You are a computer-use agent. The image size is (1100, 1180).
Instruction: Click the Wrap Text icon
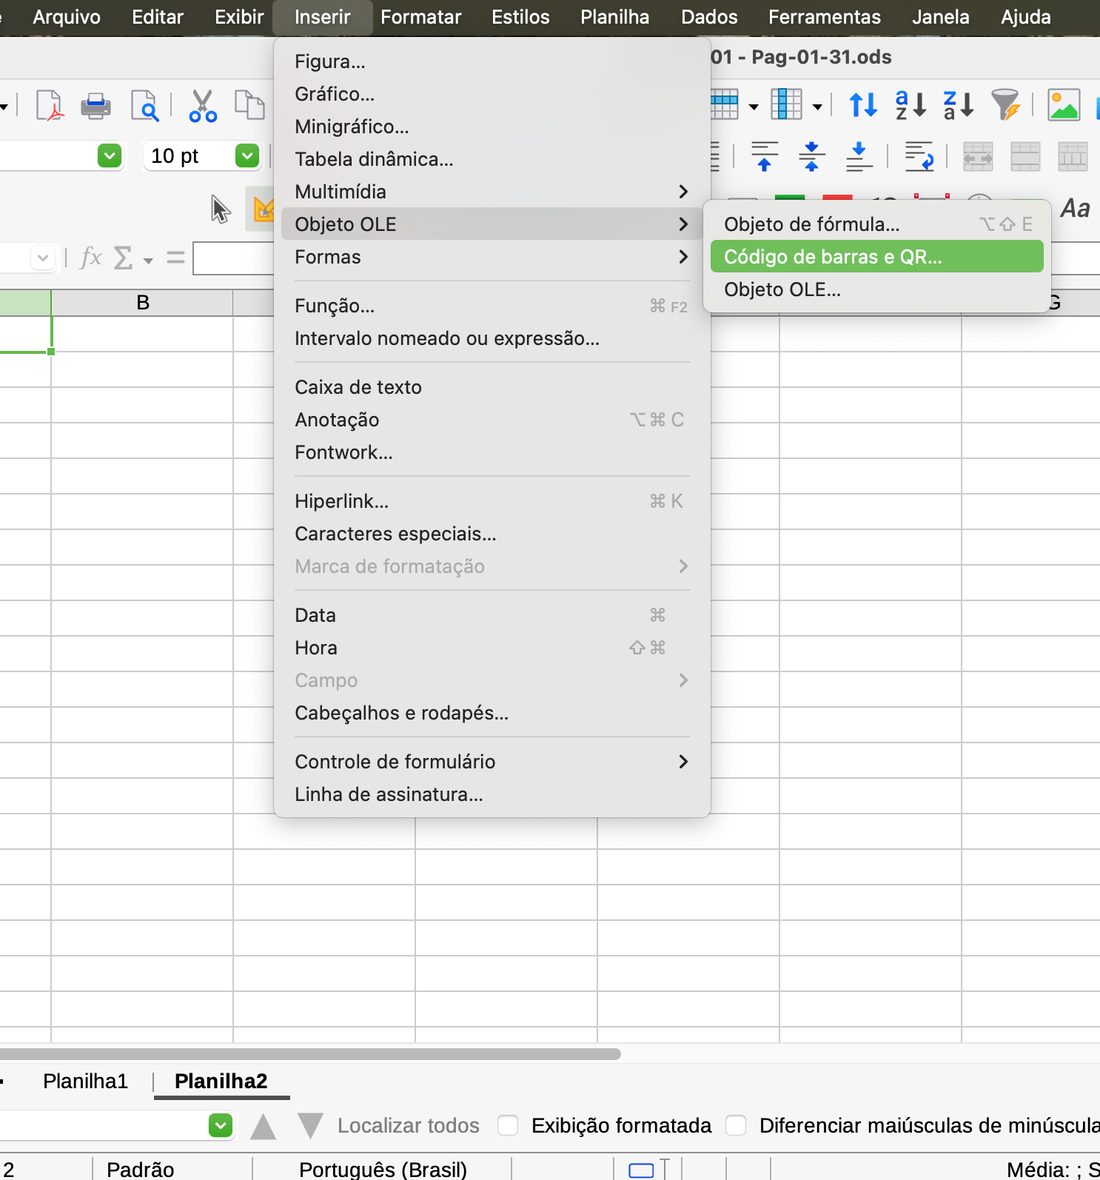[919, 157]
